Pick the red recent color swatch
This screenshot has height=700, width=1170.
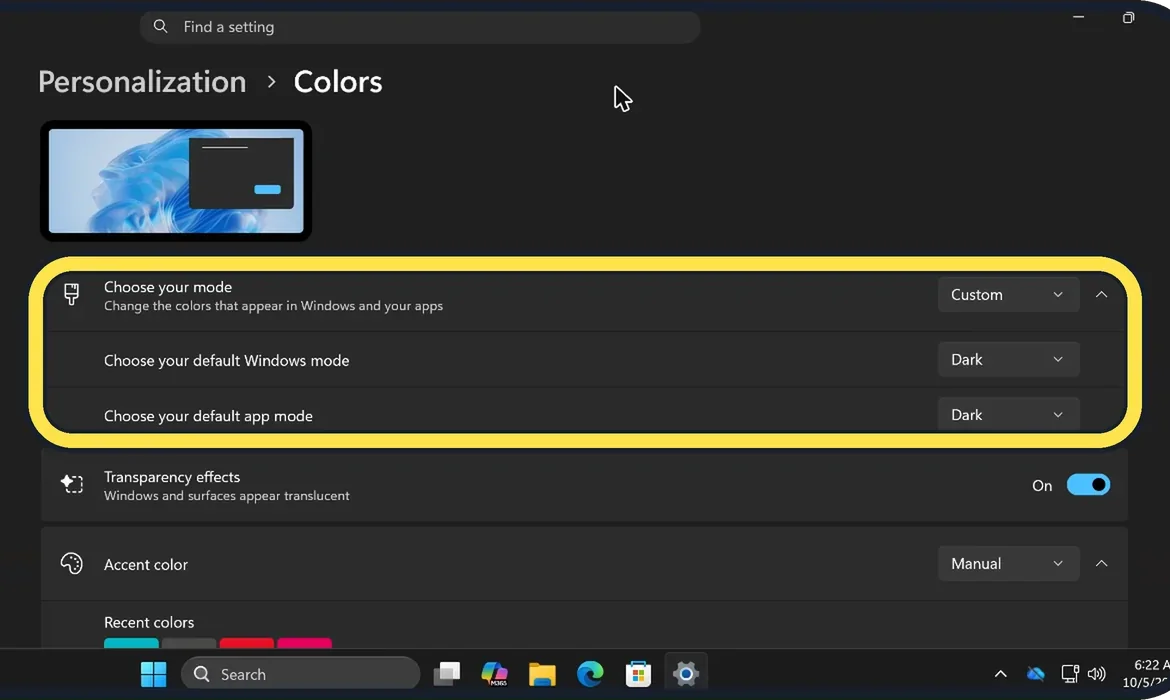pos(246,643)
